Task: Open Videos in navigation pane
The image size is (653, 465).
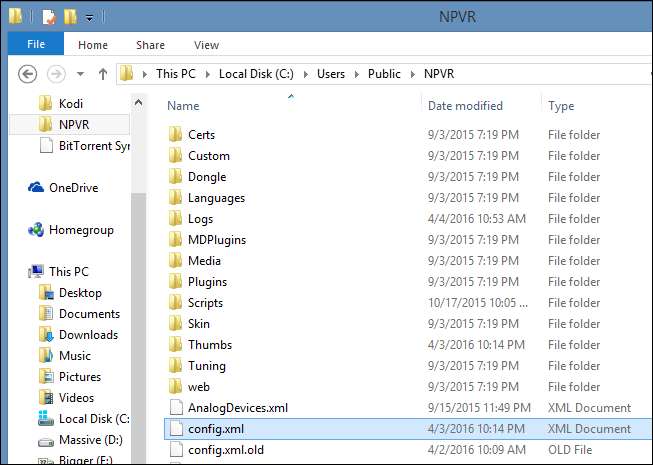Action: tap(66, 398)
